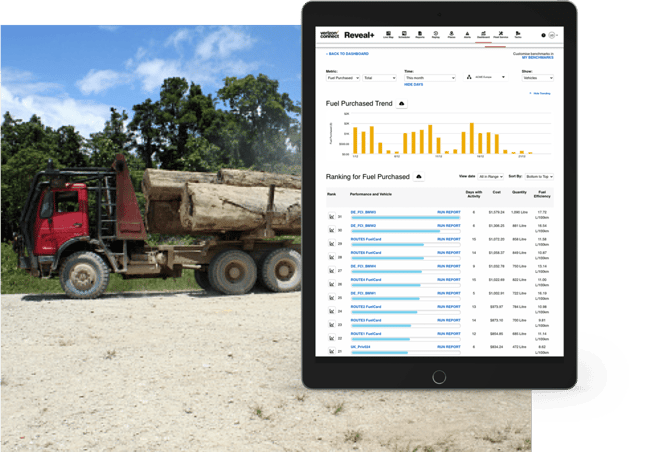Open the Scheduler nav item

pyautogui.click(x=404, y=34)
